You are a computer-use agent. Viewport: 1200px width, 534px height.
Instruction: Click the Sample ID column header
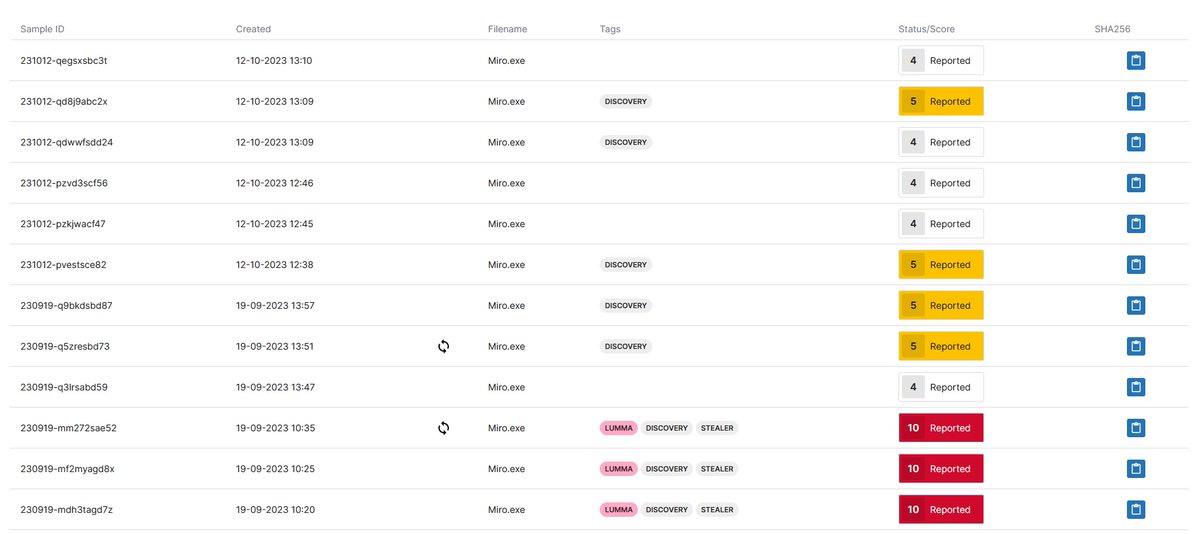pos(42,29)
